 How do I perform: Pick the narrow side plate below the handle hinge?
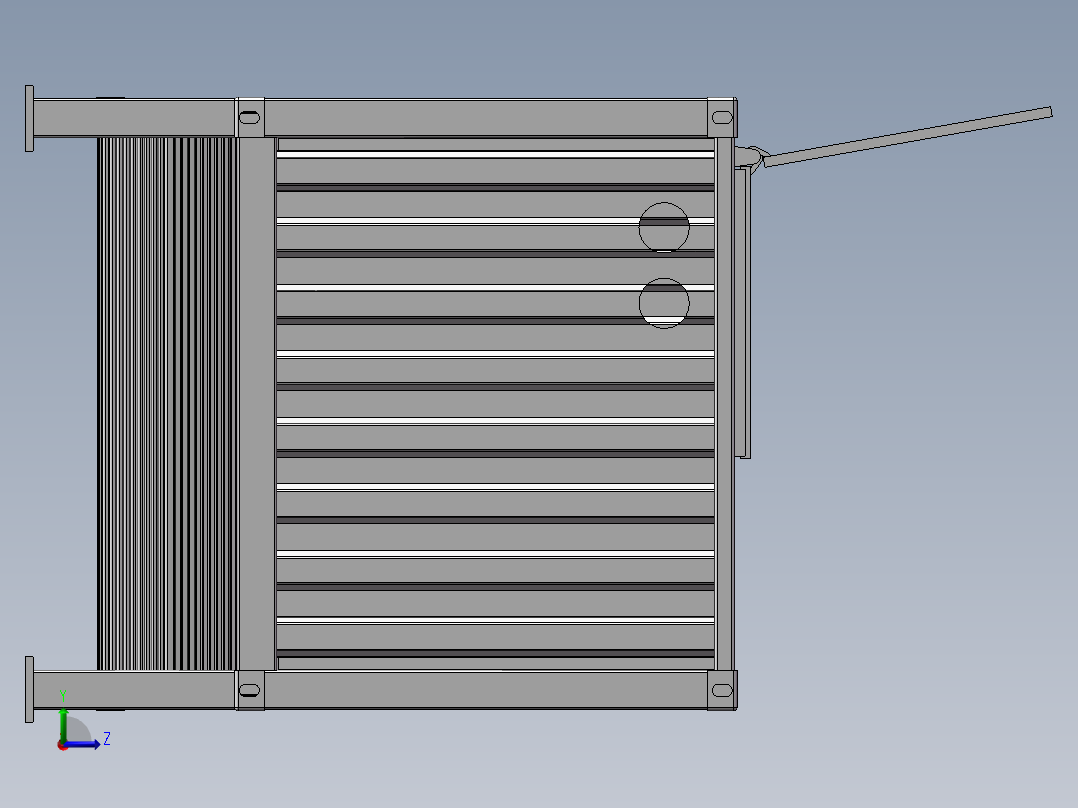[742, 313]
